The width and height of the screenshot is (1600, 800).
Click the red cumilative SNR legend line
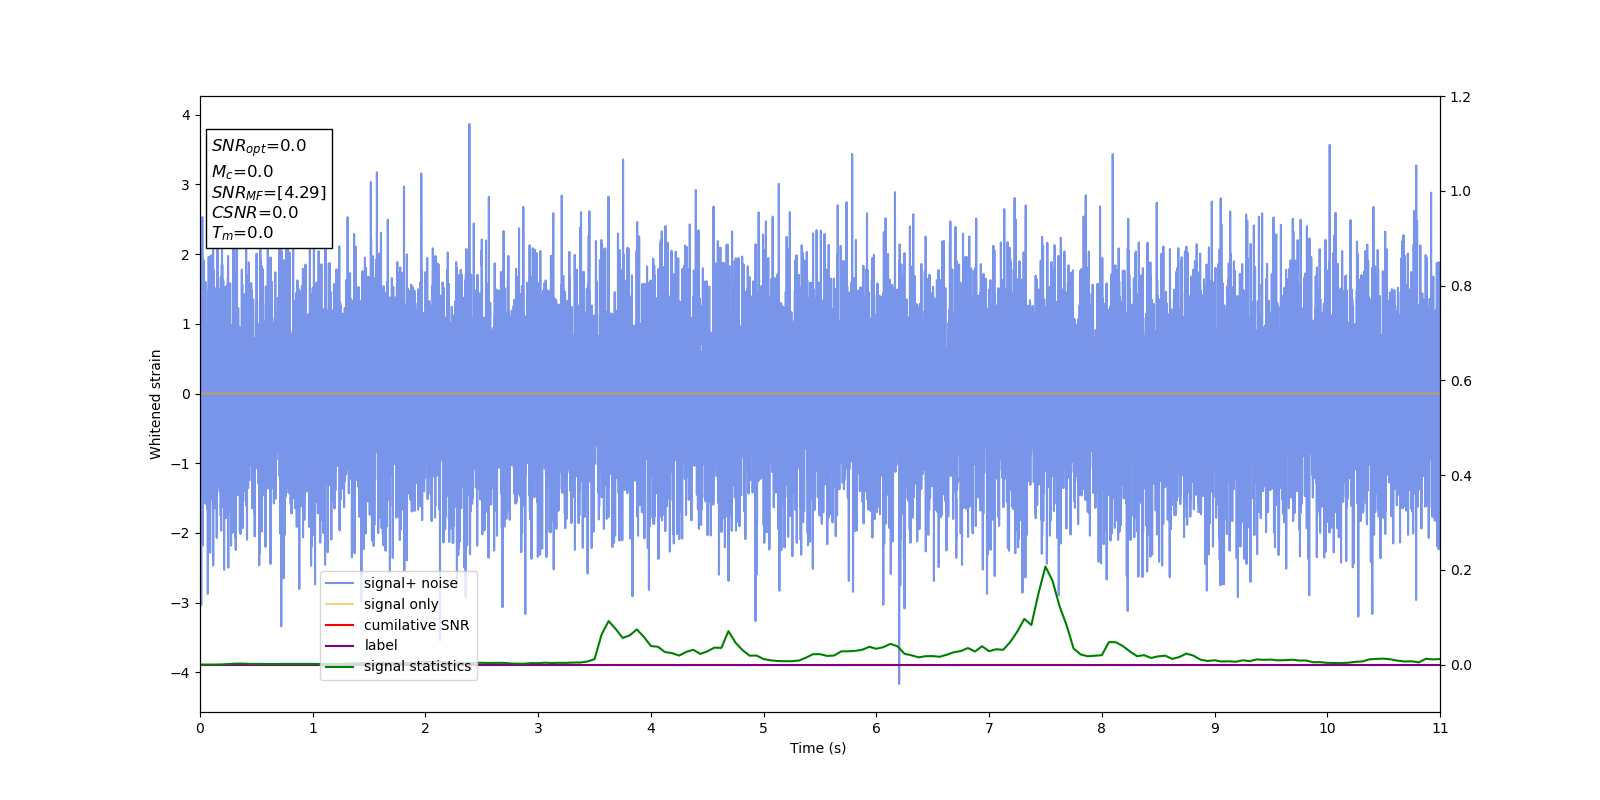point(340,625)
